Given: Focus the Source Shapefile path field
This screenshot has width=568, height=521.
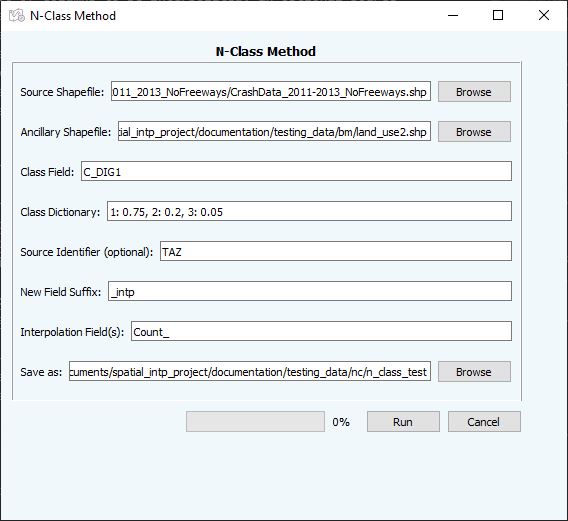Looking at the screenshot, I should 271,91.
